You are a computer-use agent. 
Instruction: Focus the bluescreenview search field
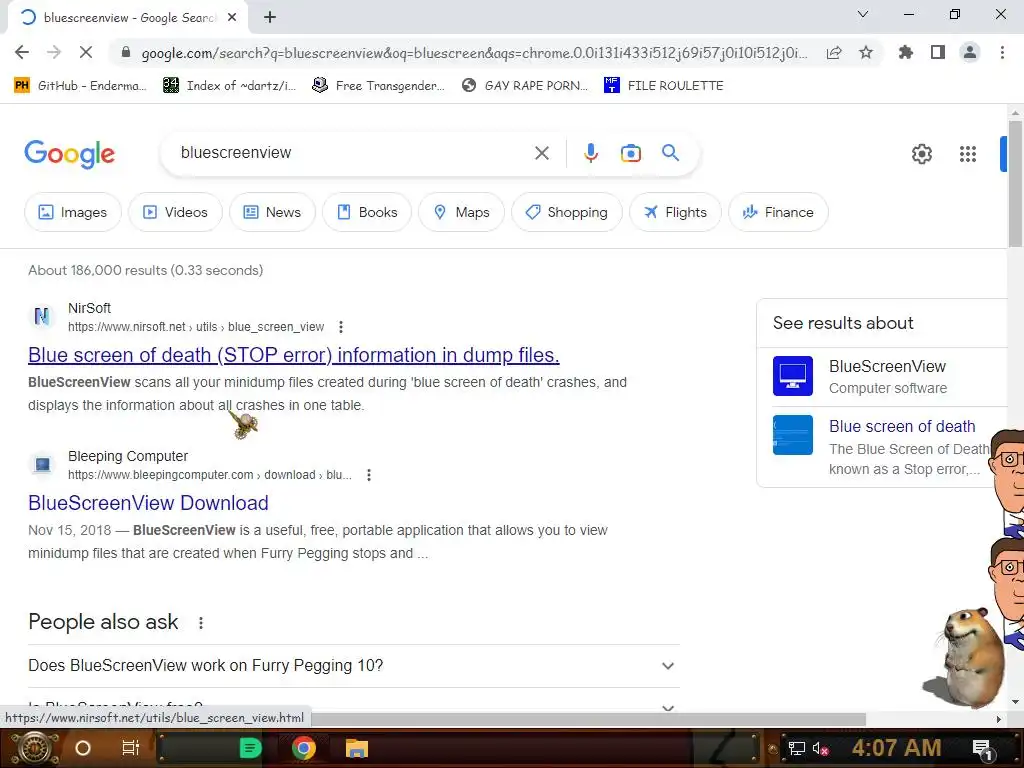pos(353,153)
